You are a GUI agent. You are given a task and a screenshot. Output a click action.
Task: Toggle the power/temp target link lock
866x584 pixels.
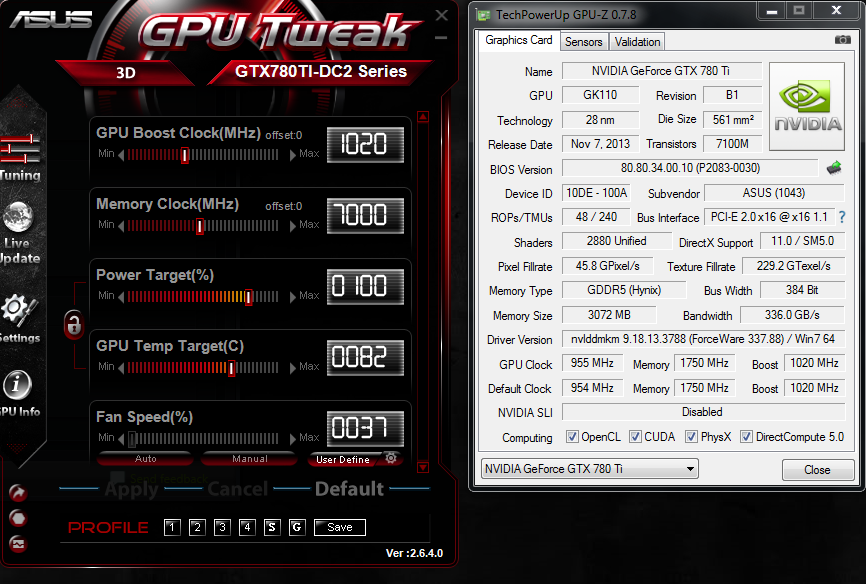click(73, 324)
